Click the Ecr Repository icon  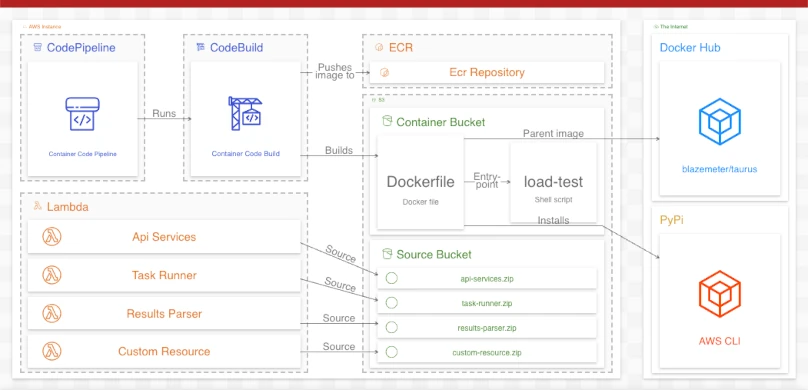click(x=384, y=73)
